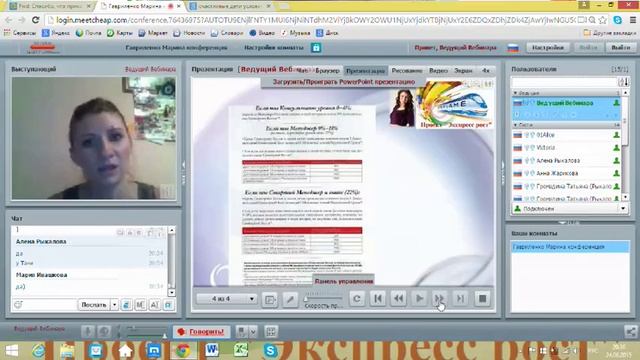Switch to the Чат tab in presentation panel
640x360 pixels.
tap(303, 71)
